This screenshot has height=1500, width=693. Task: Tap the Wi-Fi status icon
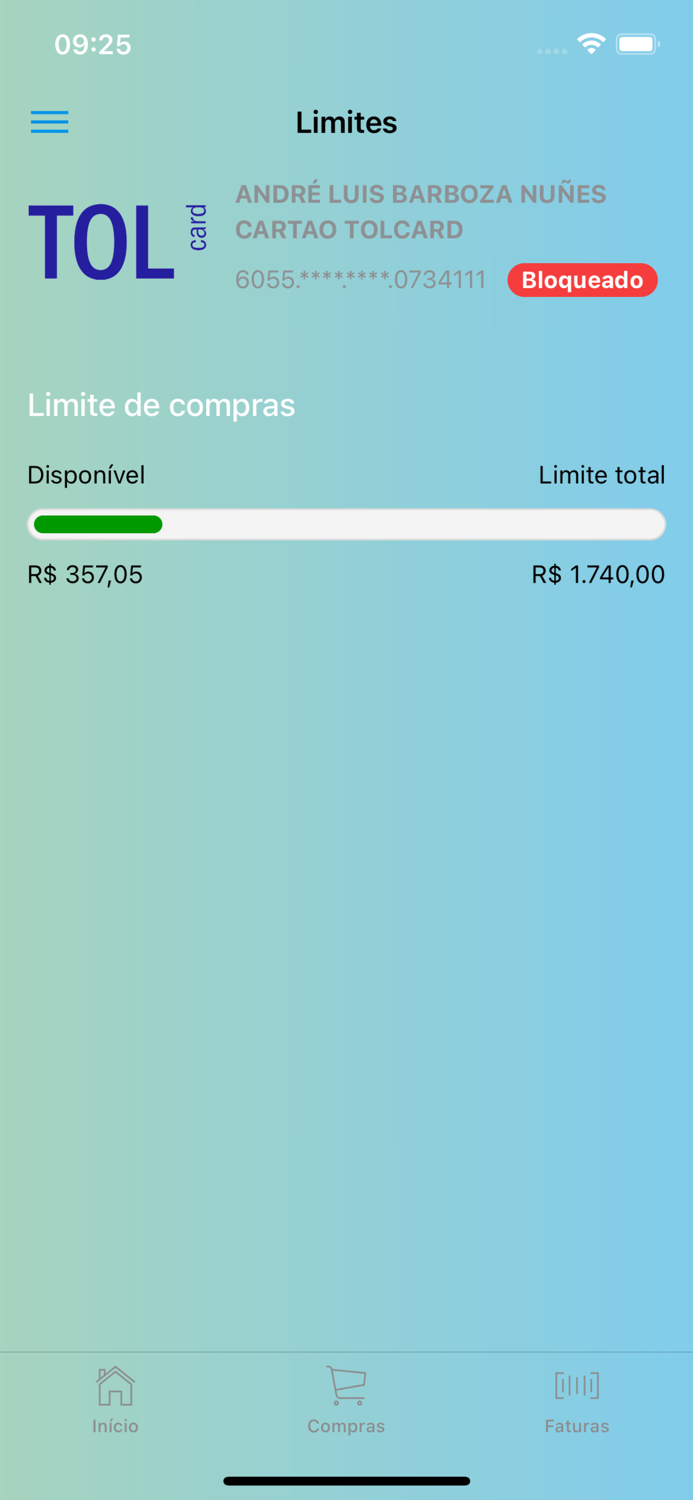point(591,44)
